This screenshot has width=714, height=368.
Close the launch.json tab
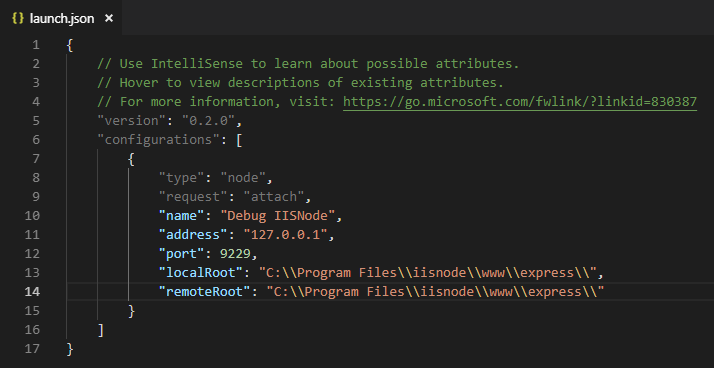(108, 18)
